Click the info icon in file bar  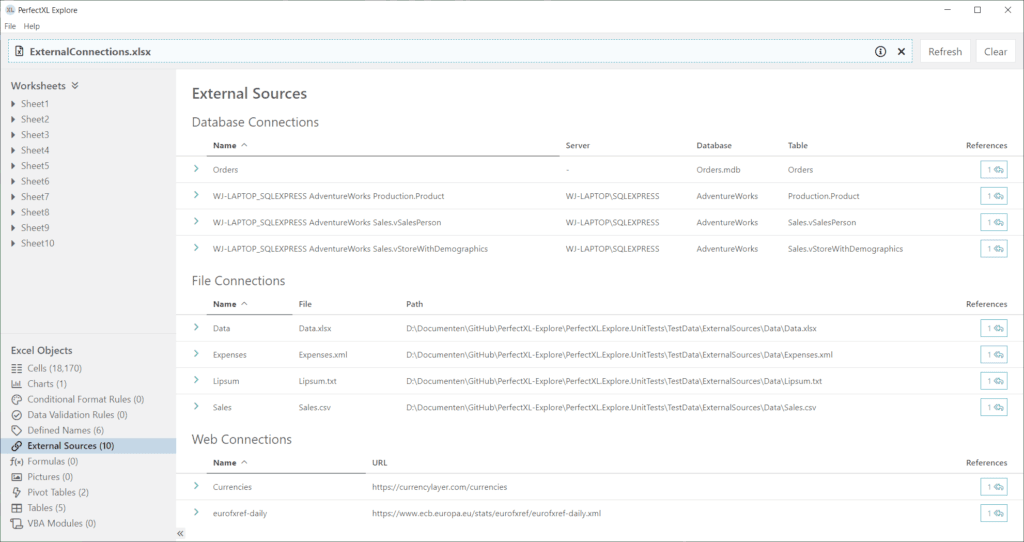[x=881, y=51]
